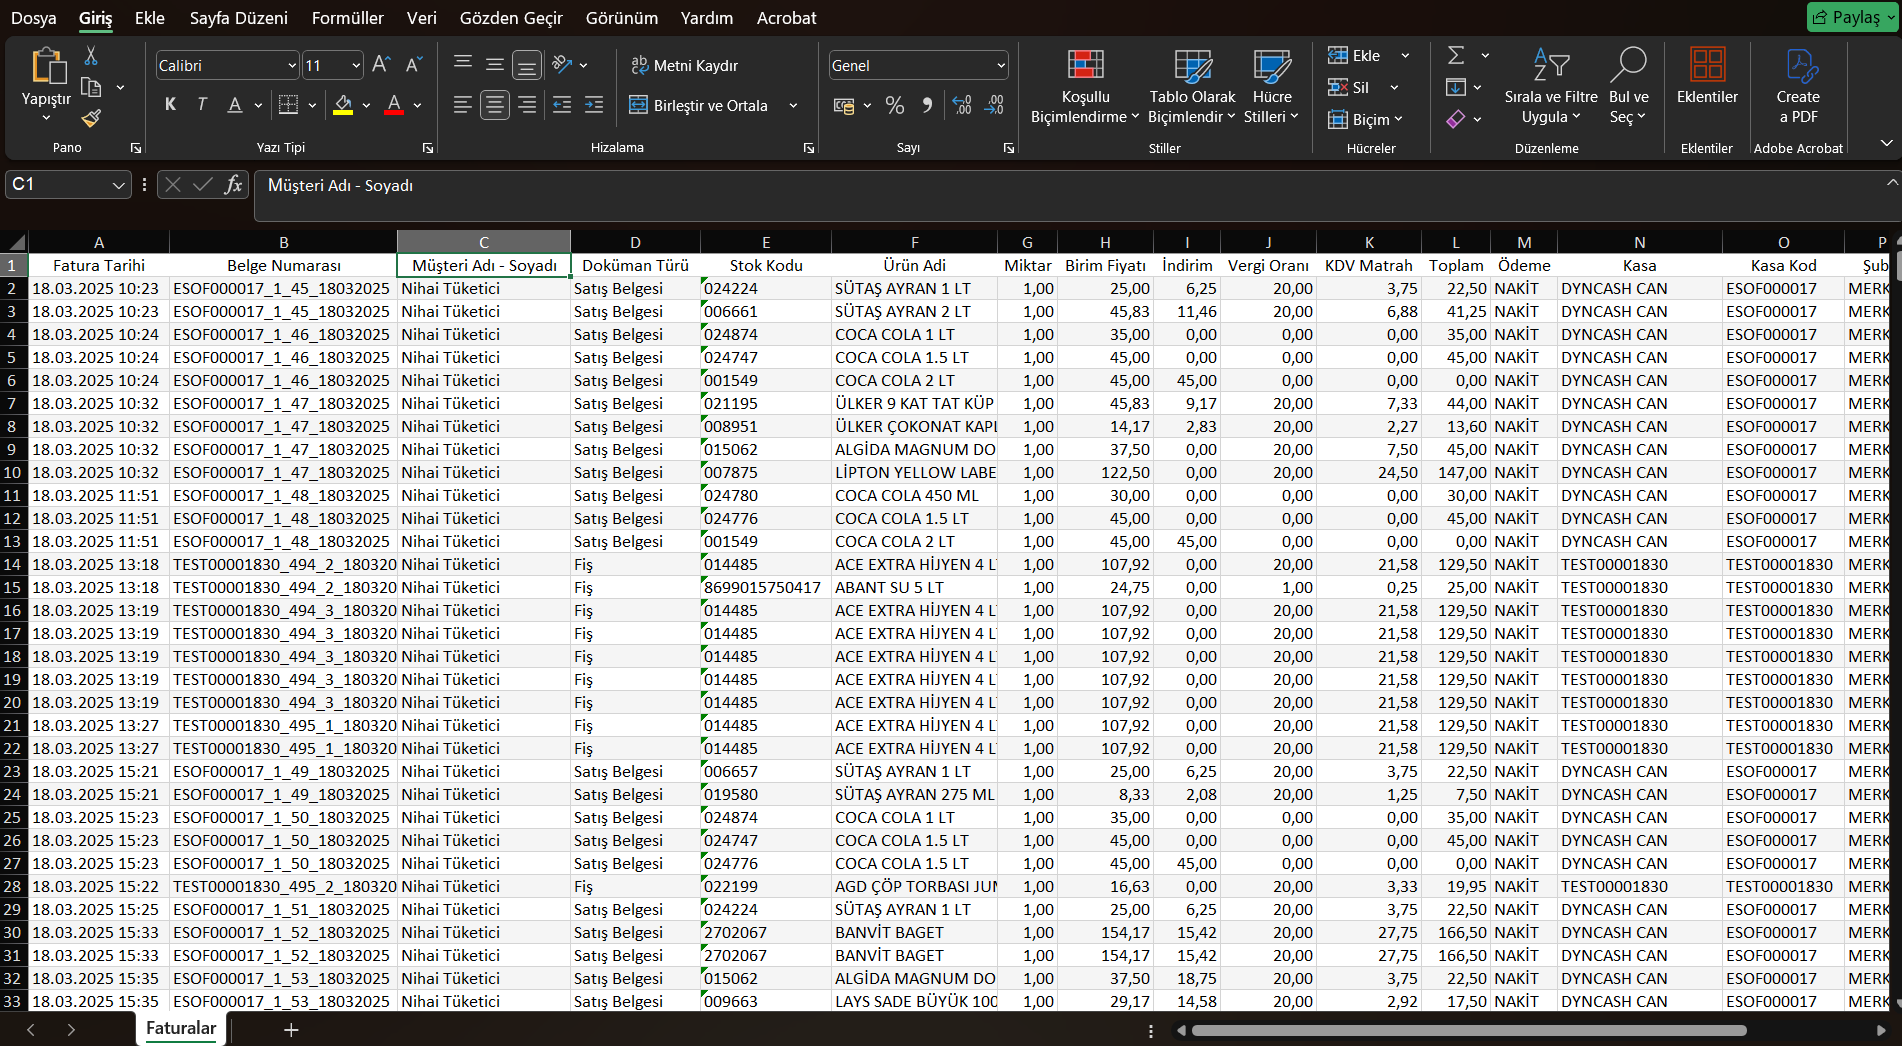1902x1046 pixels.
Task: Toggle bold formatting with K button
Action: point(170,105)
